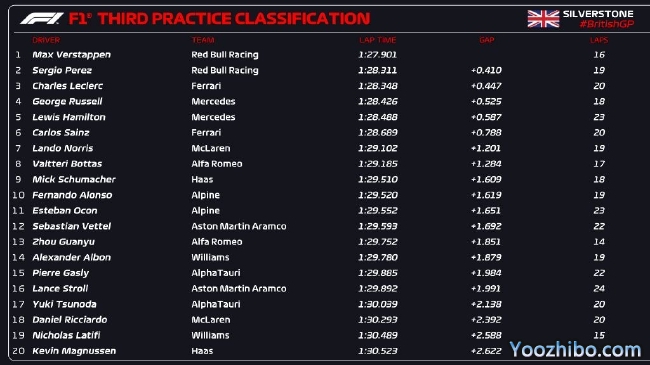This screenshot has width=650, height=365.
Task: Click the British flag icon
Action: coord(543,19)
